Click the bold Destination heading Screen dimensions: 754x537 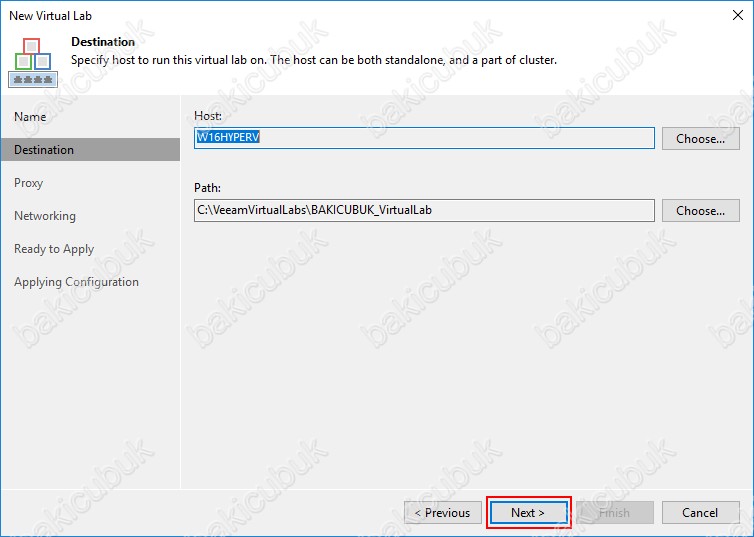(103, 42)
